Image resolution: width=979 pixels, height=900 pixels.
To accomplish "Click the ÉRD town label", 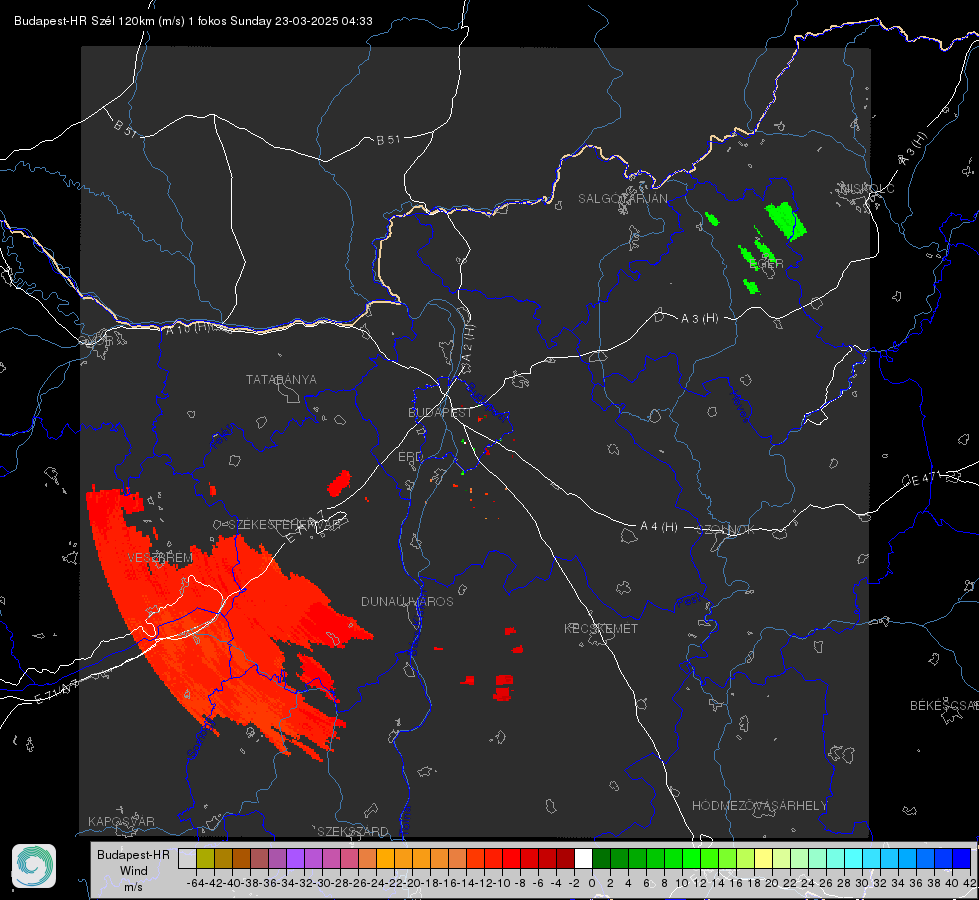I will [410, 457].
